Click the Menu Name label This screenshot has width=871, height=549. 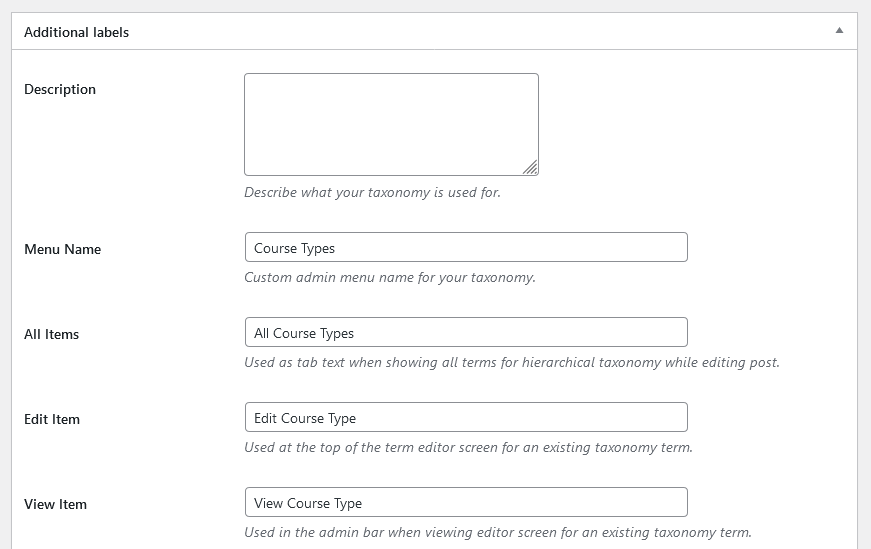tap(62, 249)
